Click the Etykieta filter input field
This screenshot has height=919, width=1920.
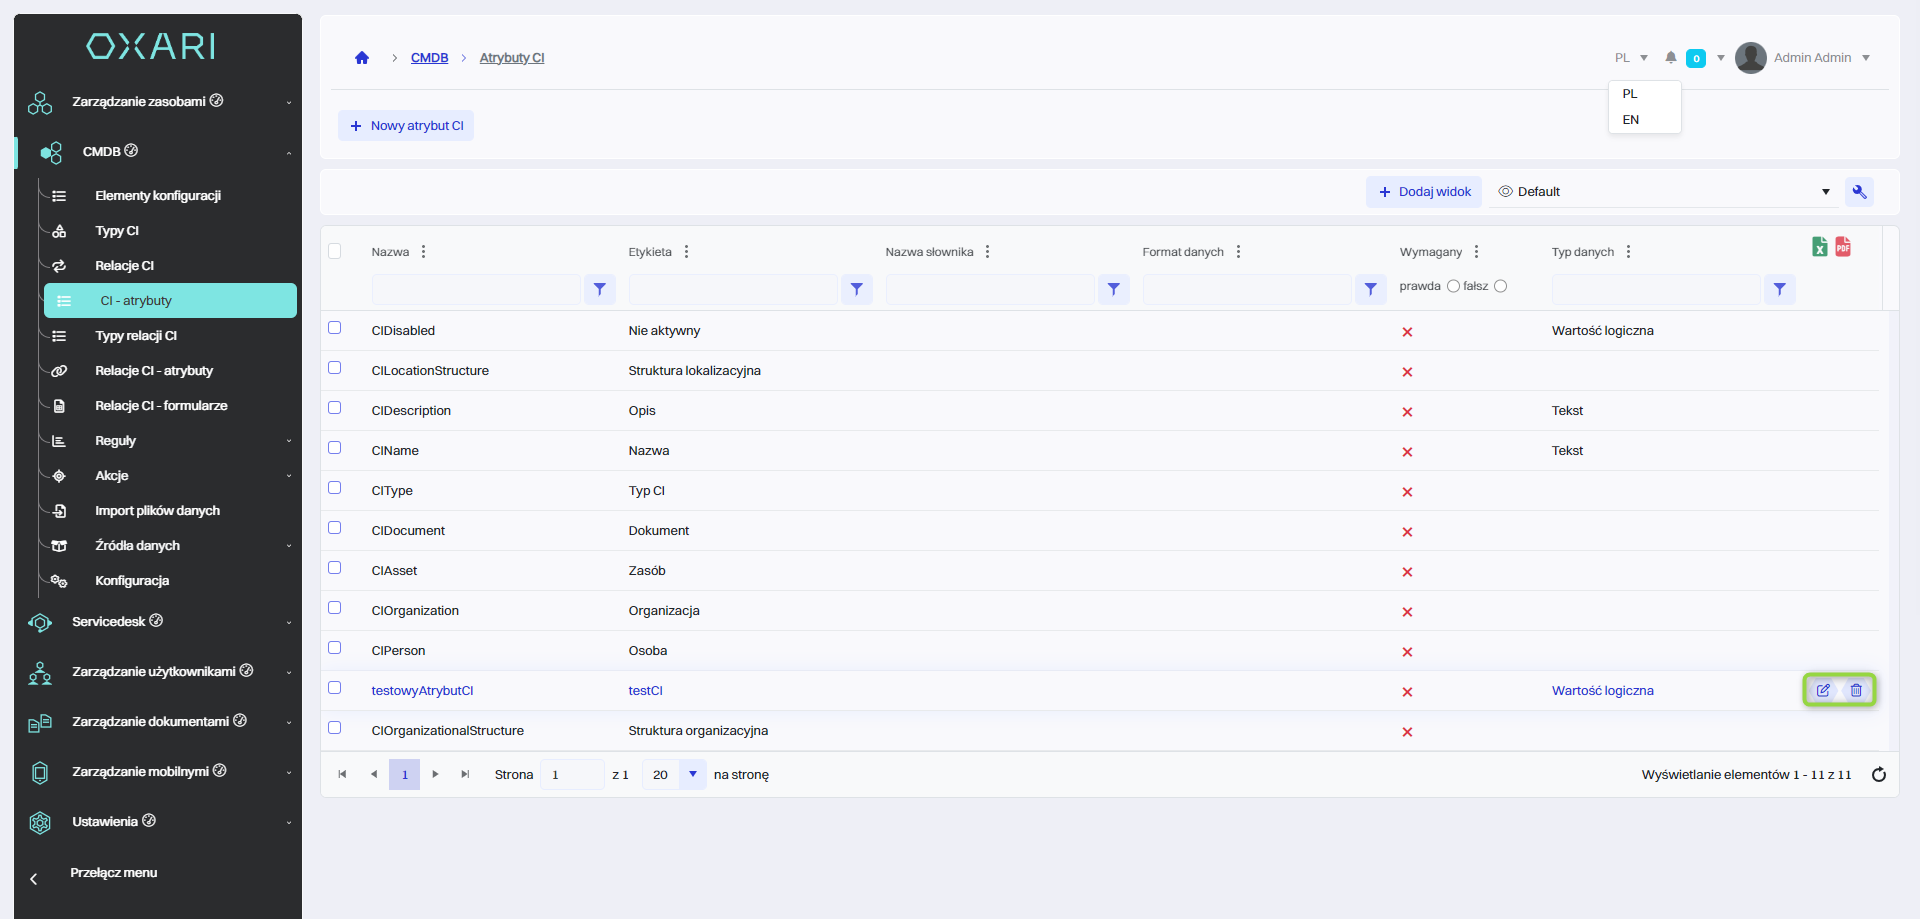coord(733,289)
